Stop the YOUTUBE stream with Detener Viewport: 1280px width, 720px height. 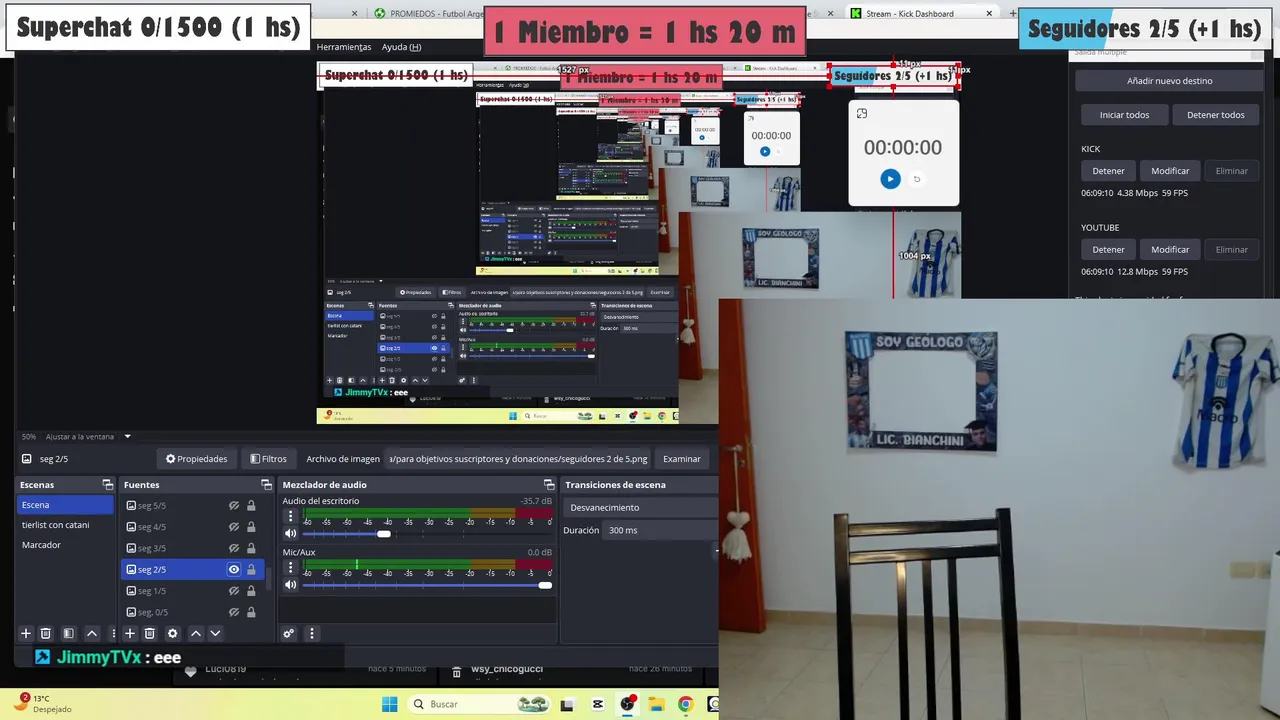(x=1108, y=250)
